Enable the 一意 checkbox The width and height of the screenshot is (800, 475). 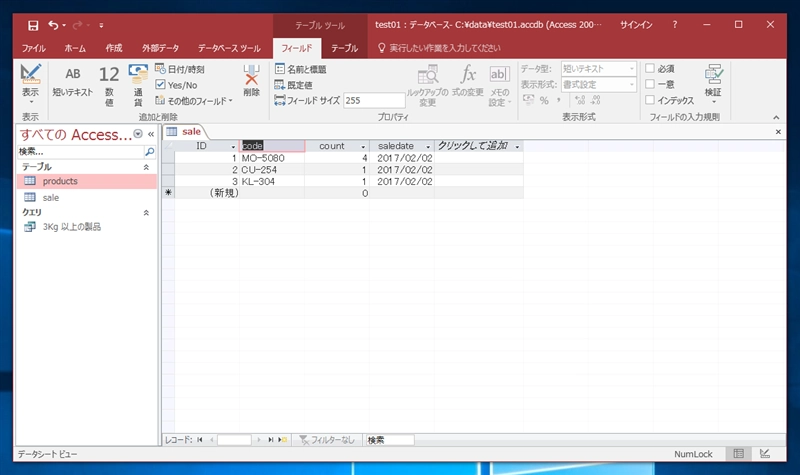click(650, 84)
